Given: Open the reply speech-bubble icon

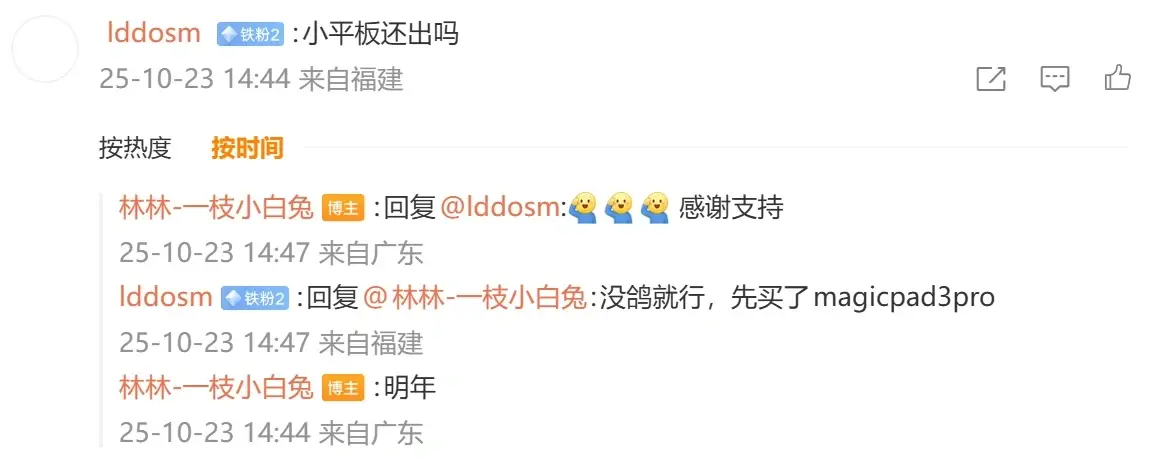Looking at the screenshot, I should pos(1054,78).
